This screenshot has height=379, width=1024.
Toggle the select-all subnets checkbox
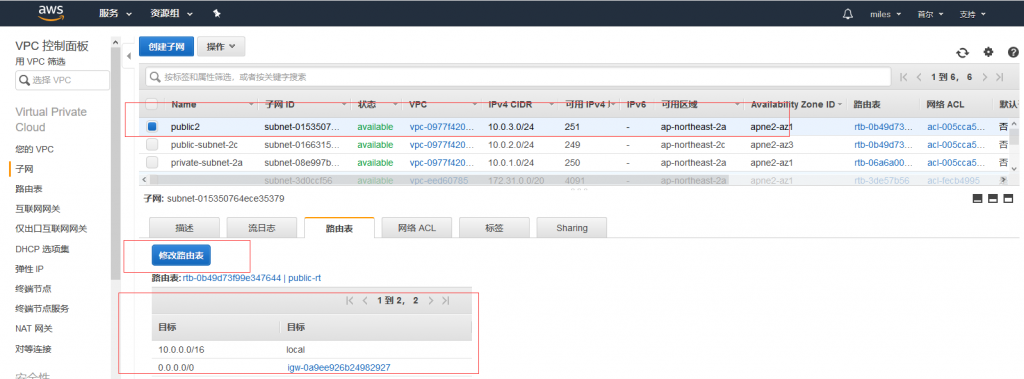152,104
